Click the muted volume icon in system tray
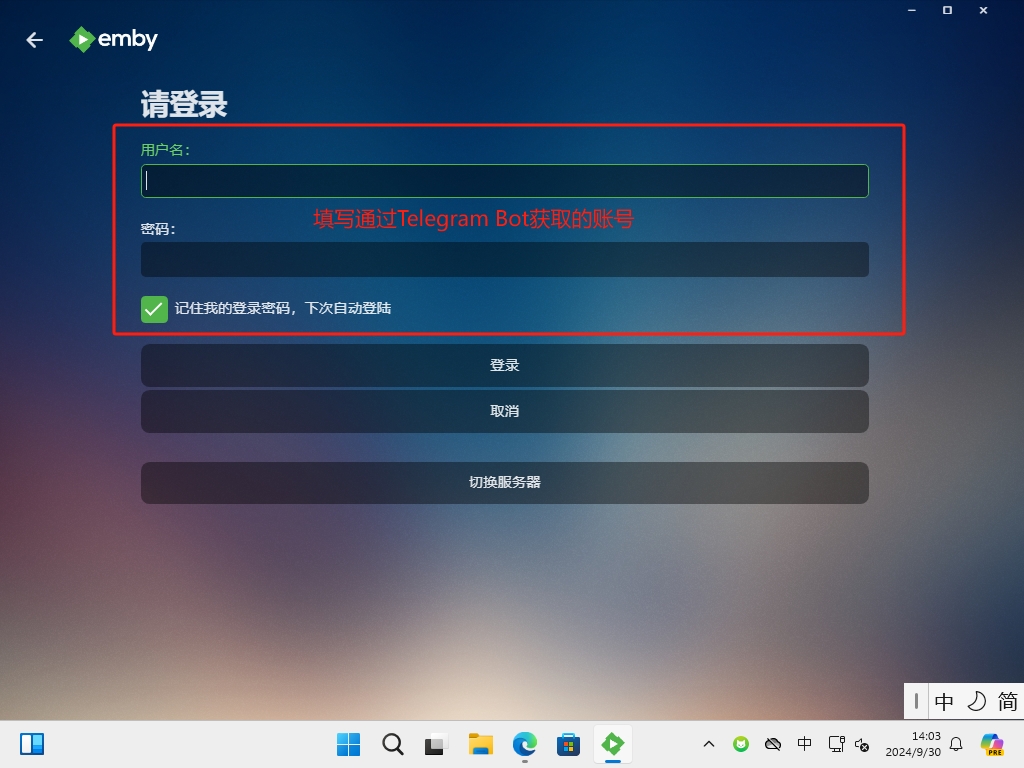 coord(862,744)
